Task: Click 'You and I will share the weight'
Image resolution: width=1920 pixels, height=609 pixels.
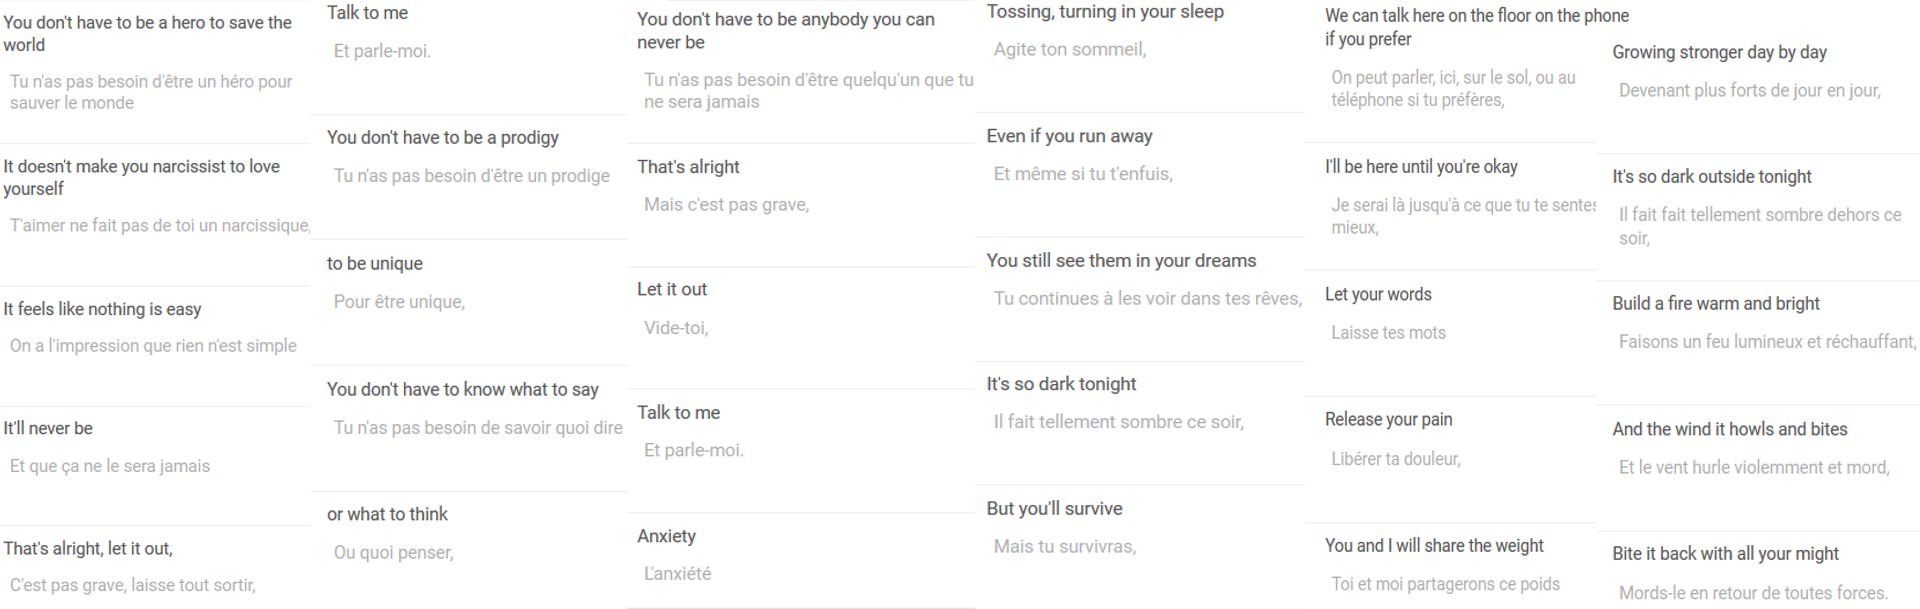Action: click(1434, 546)
